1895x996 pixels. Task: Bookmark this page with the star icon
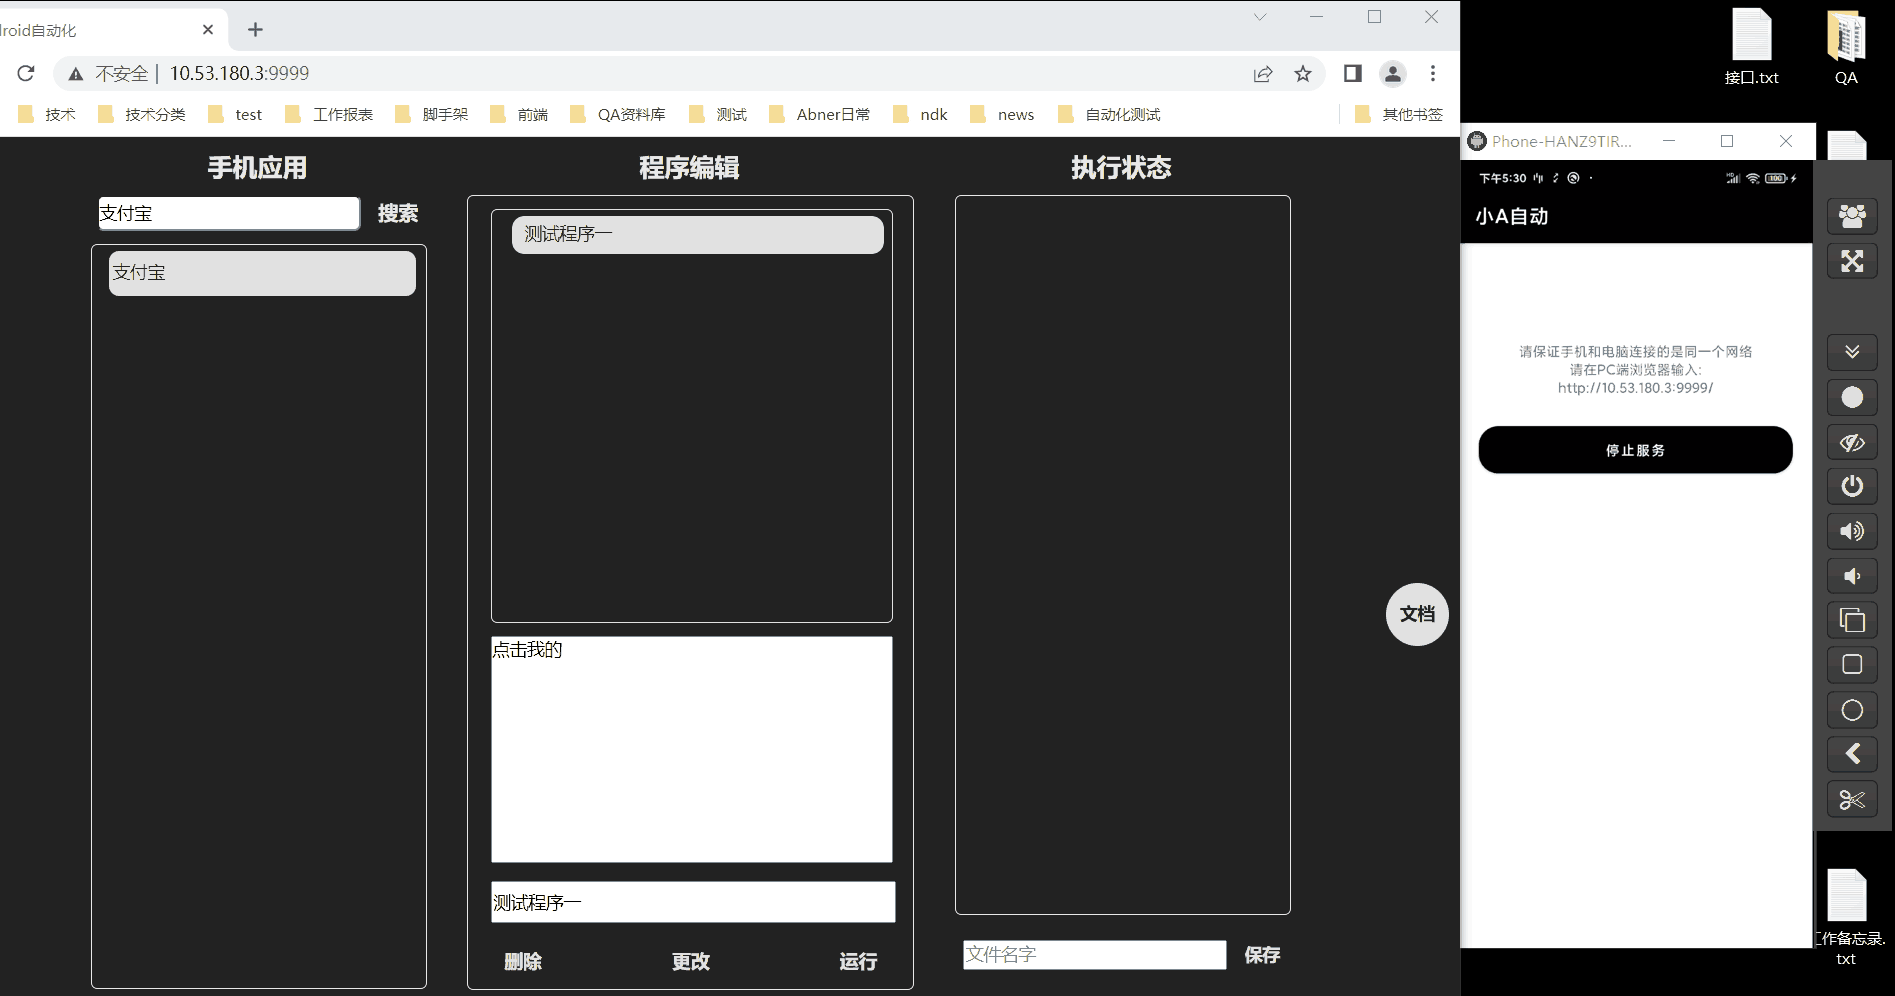point(1303,74)
